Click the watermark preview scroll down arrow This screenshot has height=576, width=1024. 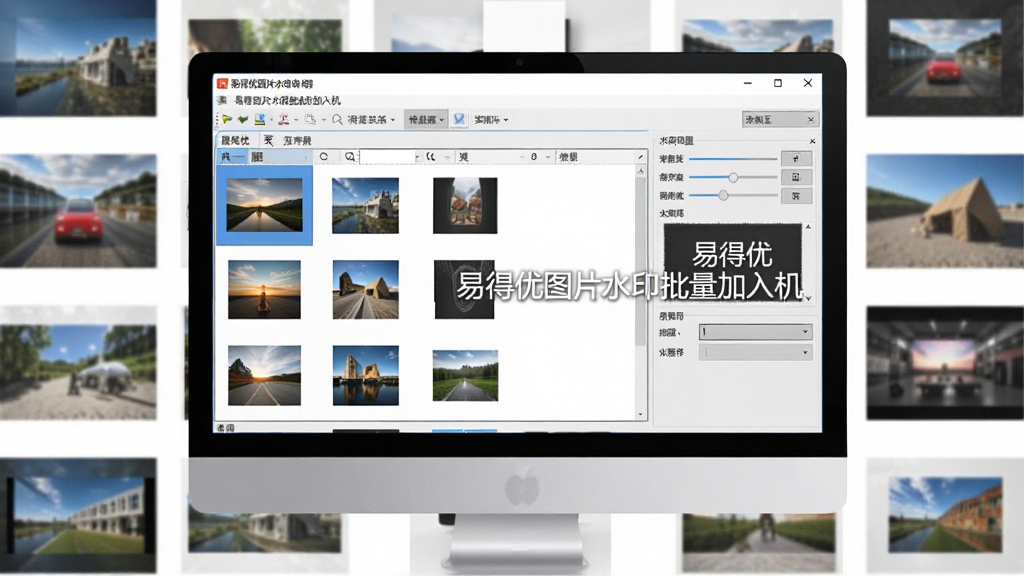point(808,298)
